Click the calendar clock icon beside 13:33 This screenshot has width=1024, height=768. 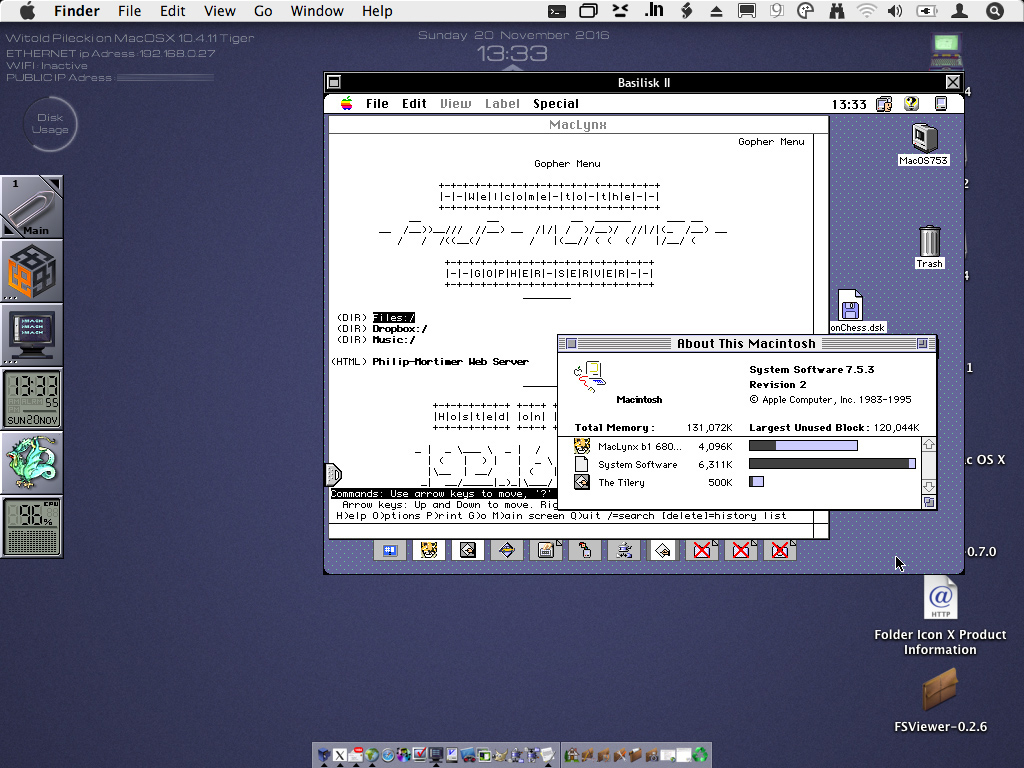(x=884, y=104)
